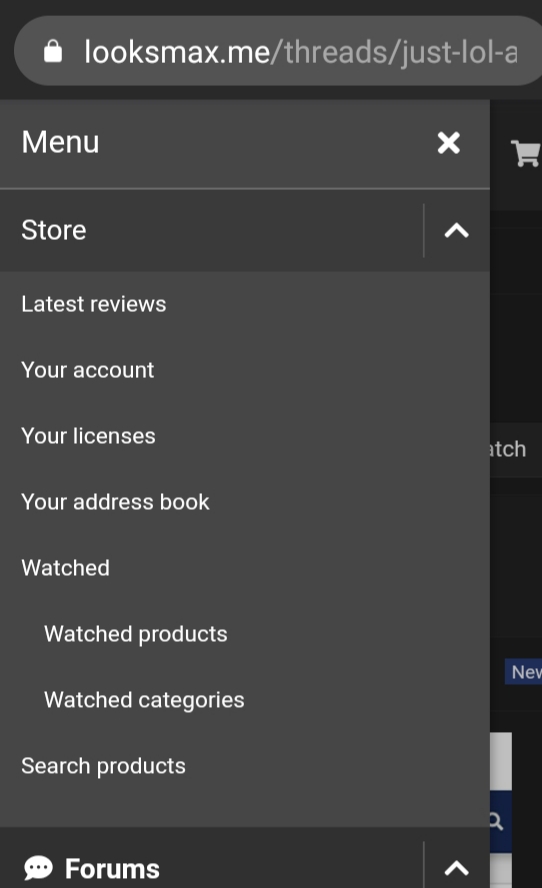Collapse the Forums section chevron
The image size is (542, 888).
click(x=456, y=868)
